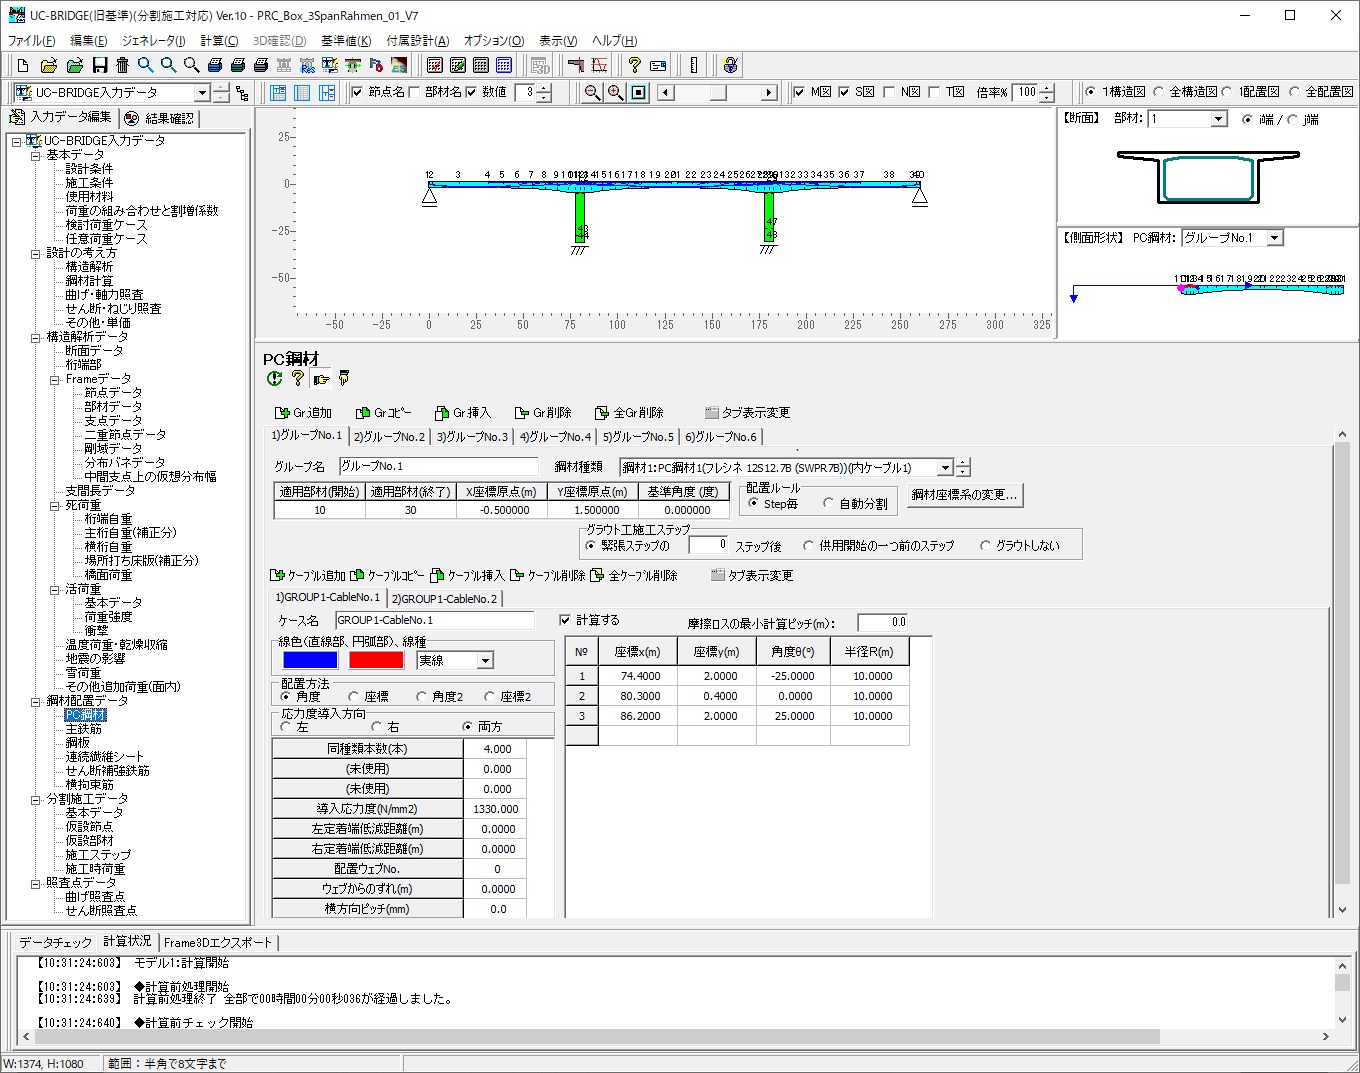Viewport: 1360px width, 1073px height.
Task: Open the 計算(C) menu
Action: (x=219, y=41)
